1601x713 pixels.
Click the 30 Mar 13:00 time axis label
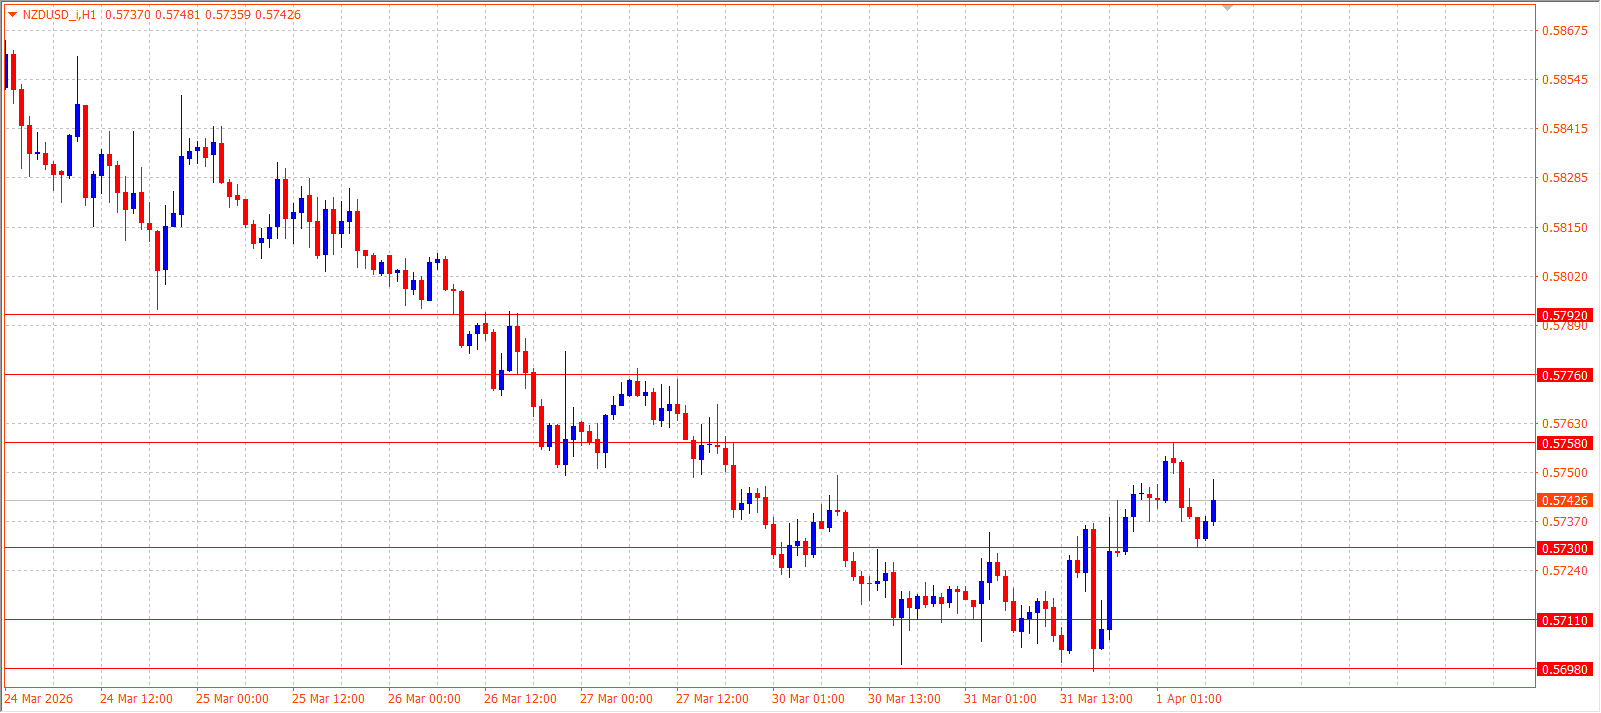[x=904, y=699]
